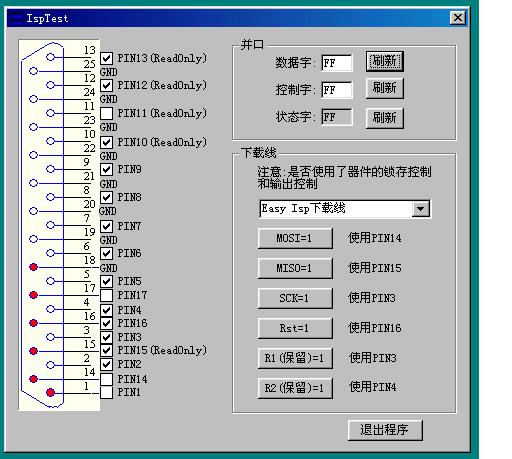Enable the PIN17 checkbox
Screen dimensions: 512x459
pos(106,295)
